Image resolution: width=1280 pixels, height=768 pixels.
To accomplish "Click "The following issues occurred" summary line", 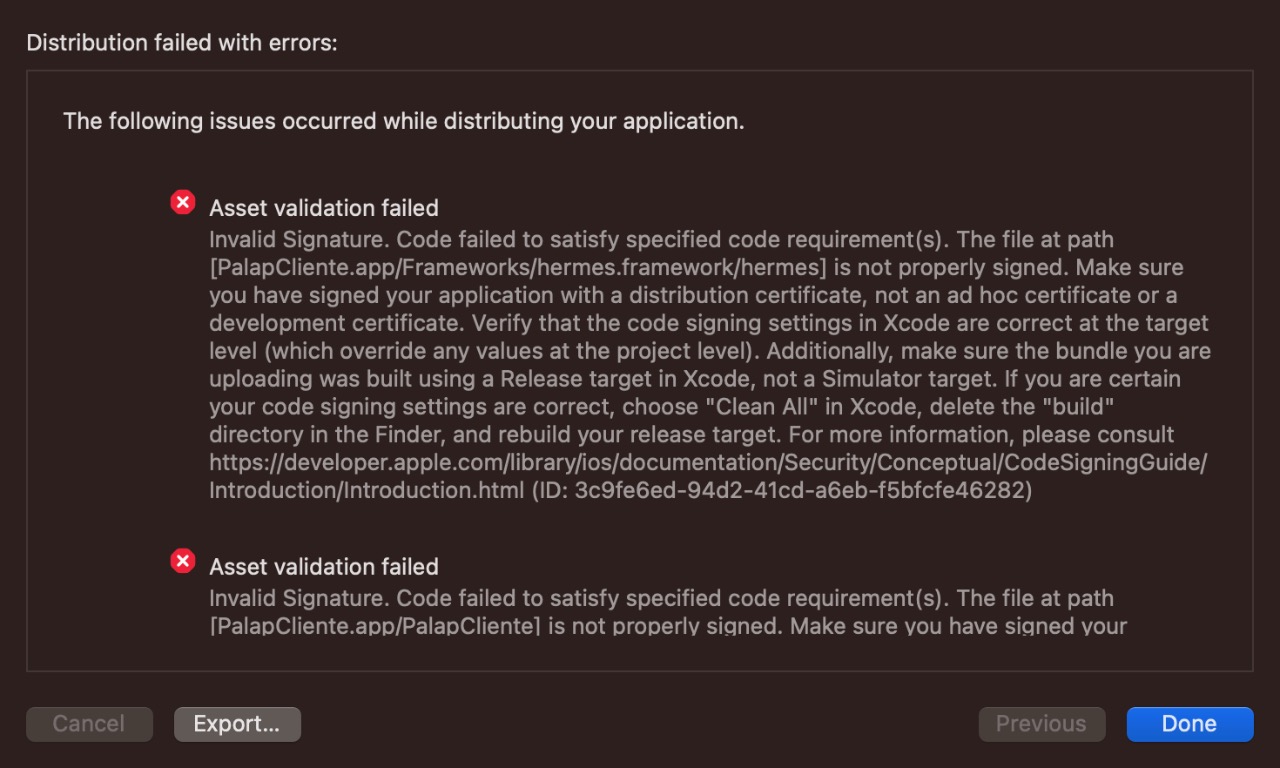I will [403, 122].
